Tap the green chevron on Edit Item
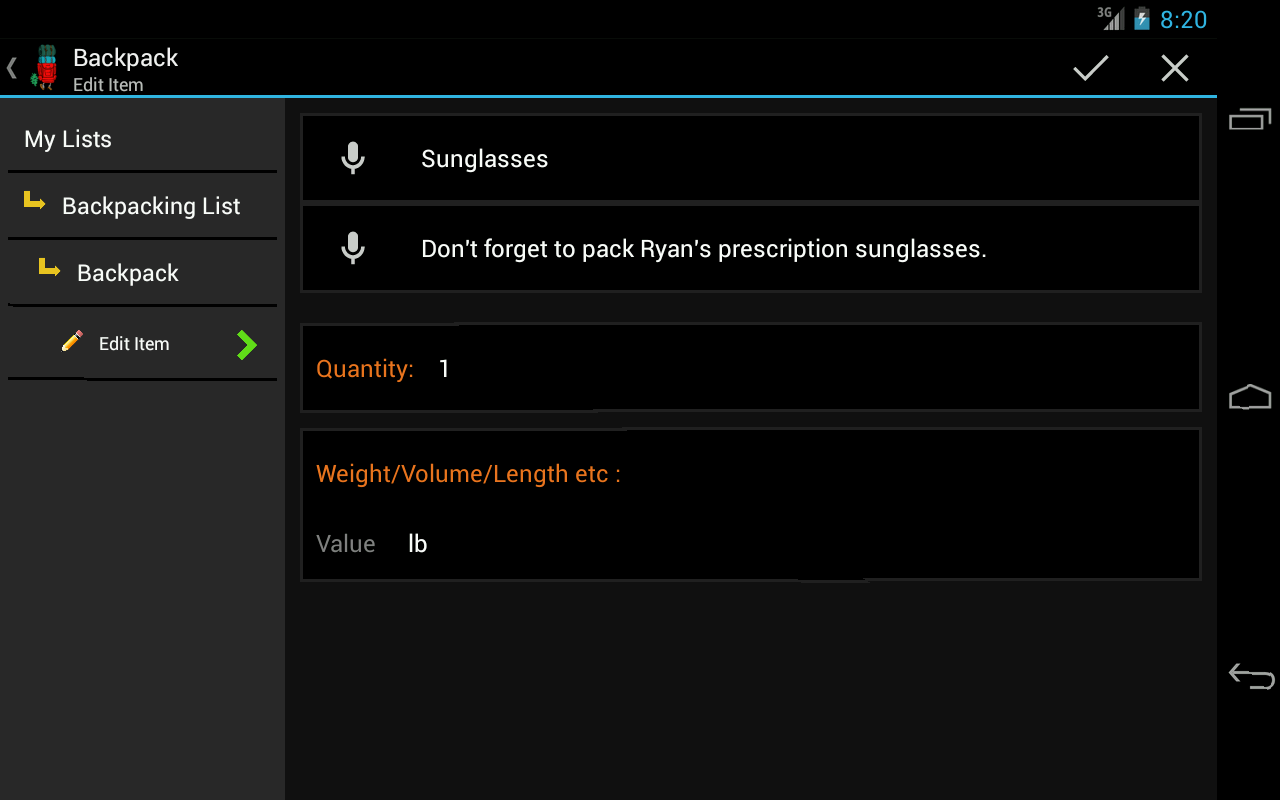Screen dimensions: 1280x800 coord(246,345)
